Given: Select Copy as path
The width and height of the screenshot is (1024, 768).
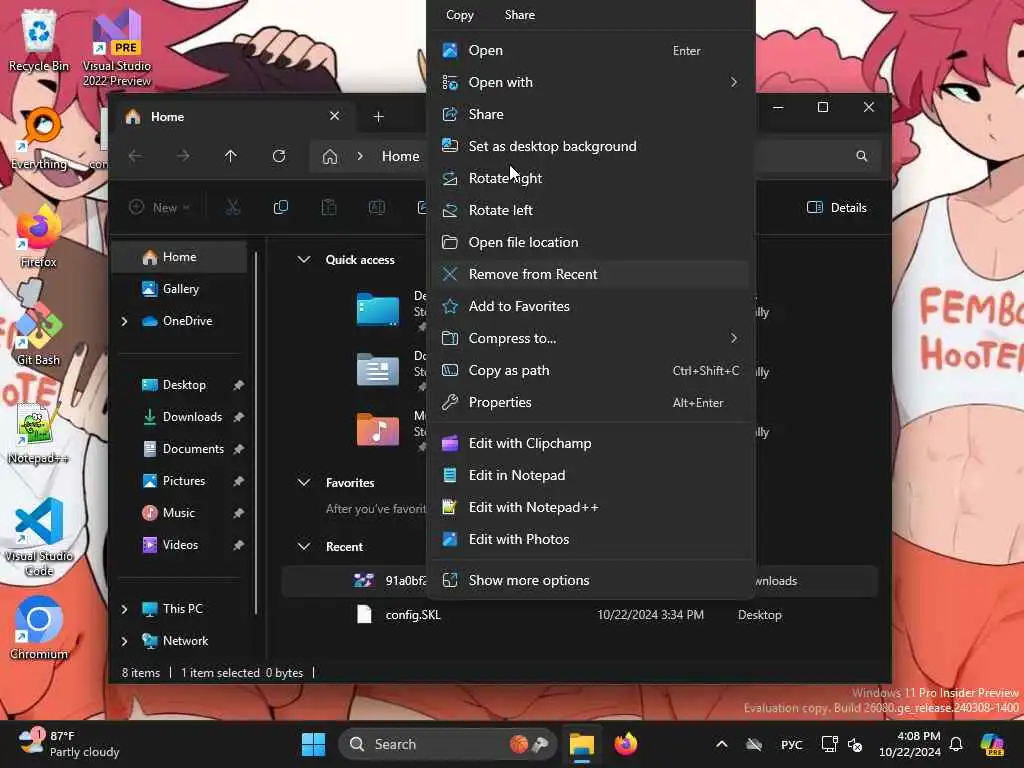Looking at the screenshot, I should (590, 370).
